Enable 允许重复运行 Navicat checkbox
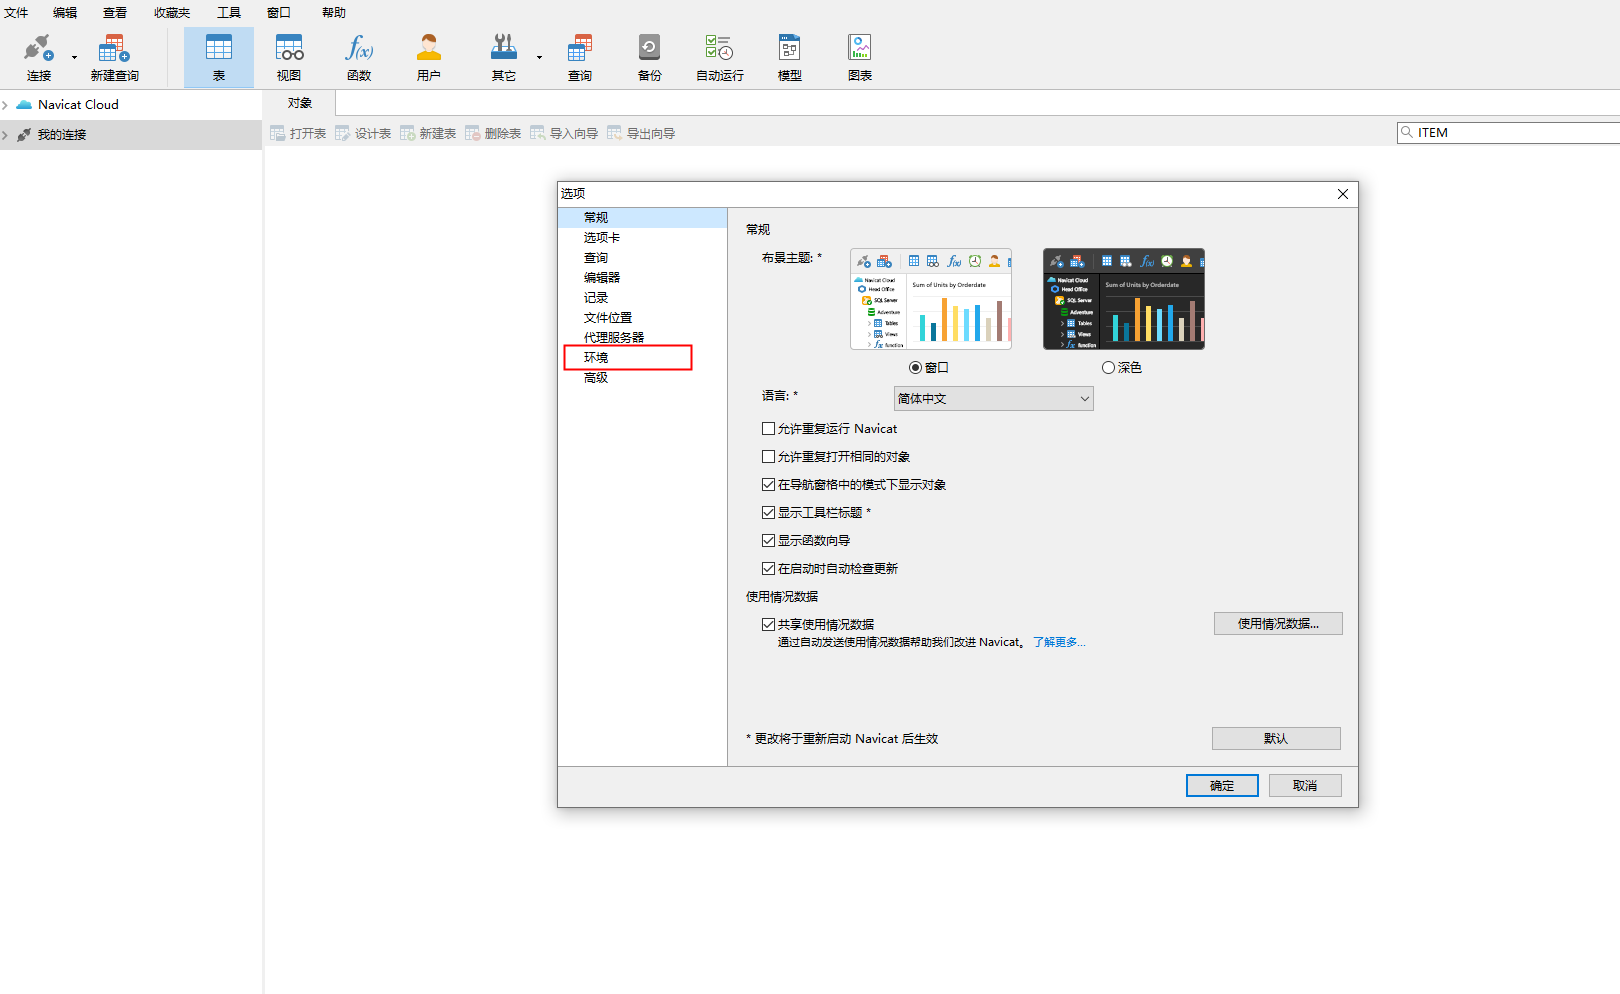This screenshot has height=994, width=1620. click(768, 428)
